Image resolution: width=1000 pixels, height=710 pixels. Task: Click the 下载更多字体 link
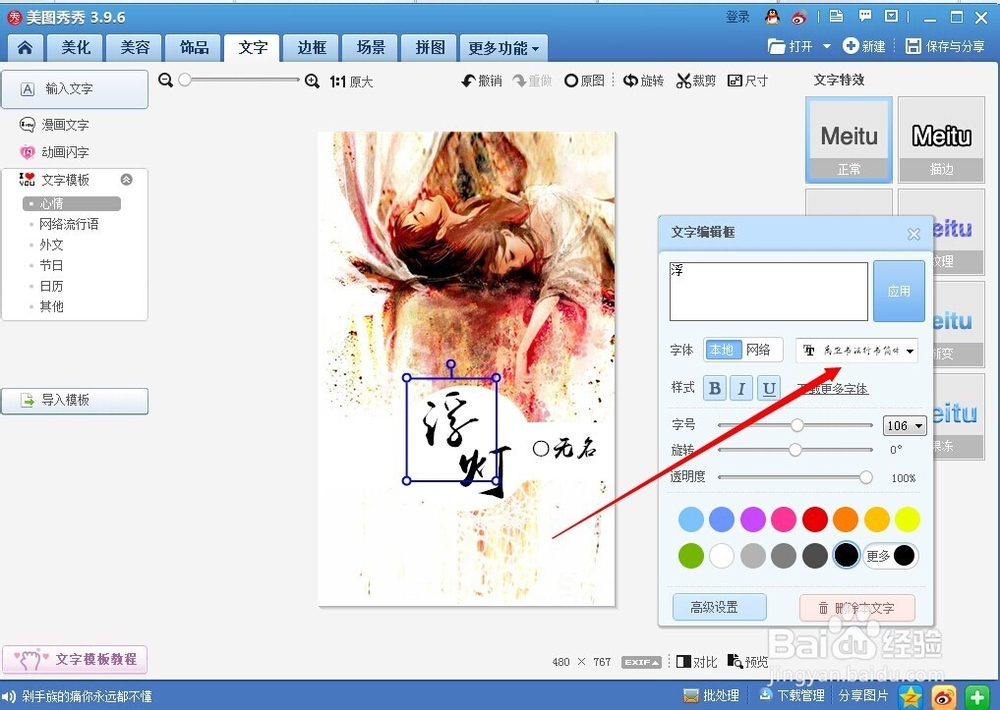tap(833, 388)
